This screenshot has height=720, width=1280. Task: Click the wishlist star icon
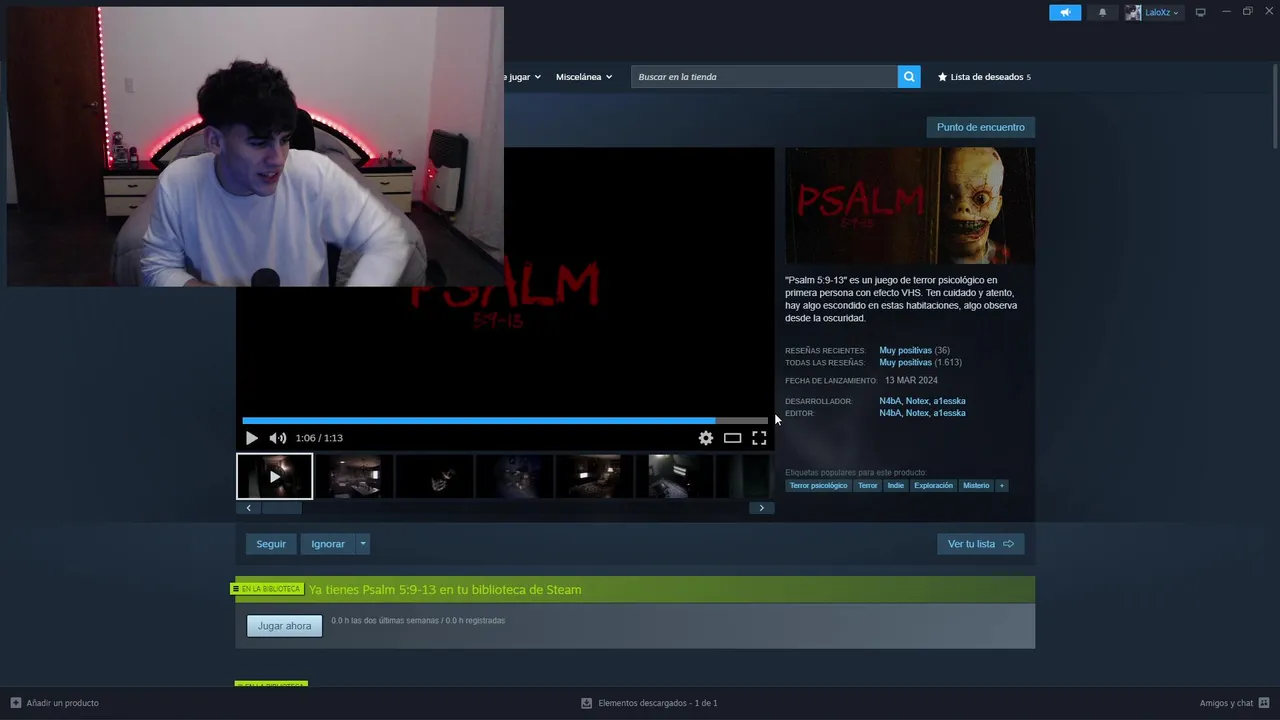(x=942, y=77)
